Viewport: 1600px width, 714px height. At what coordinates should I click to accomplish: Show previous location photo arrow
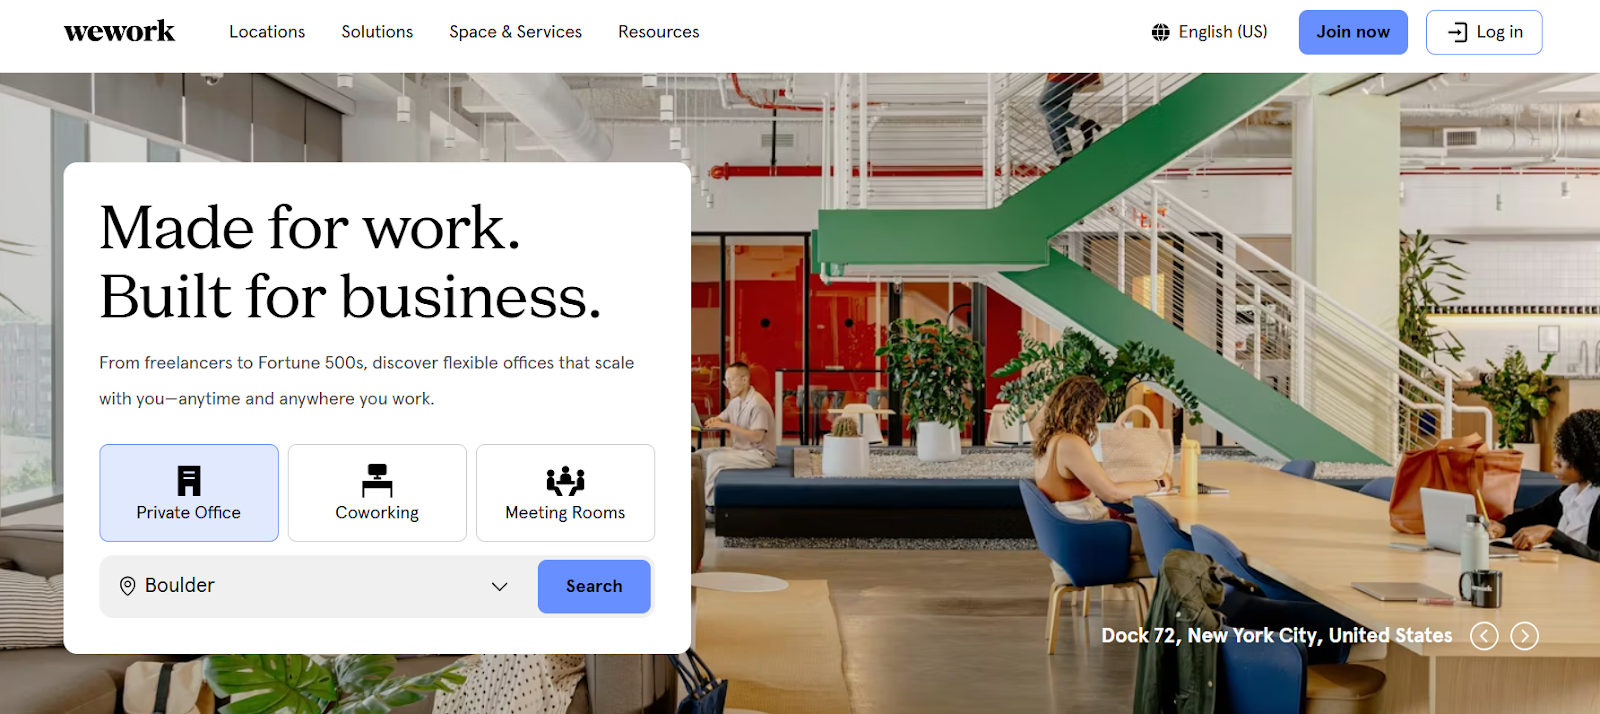tap(1484, 636)
